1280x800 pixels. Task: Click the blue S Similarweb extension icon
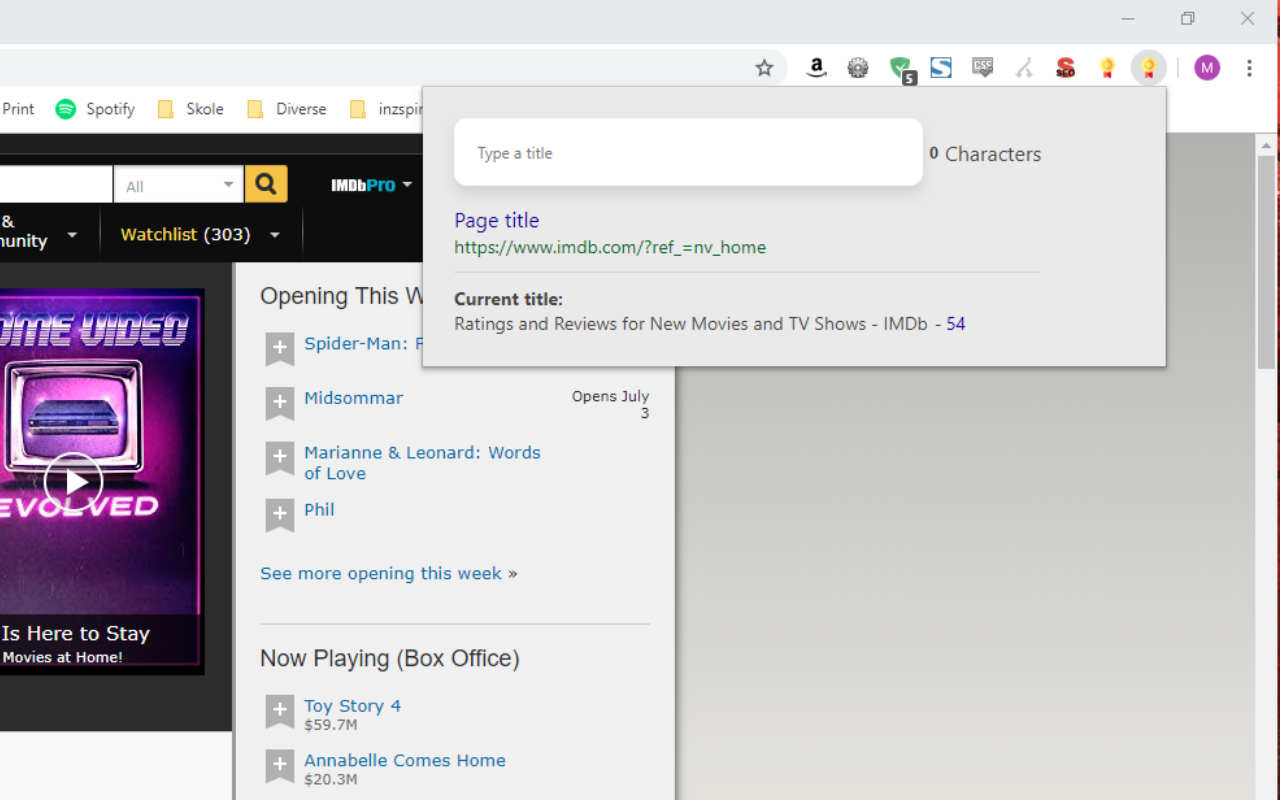(940, 68)
